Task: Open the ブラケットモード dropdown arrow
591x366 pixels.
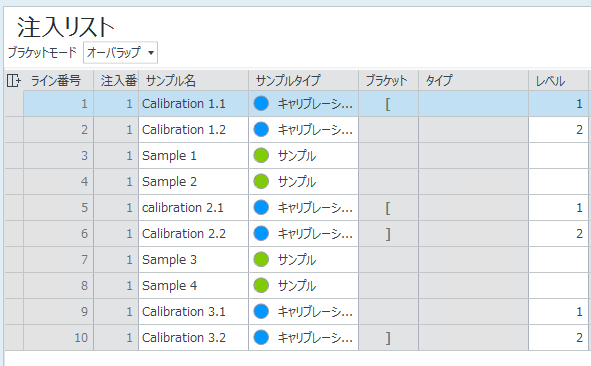Action: pyautogui.click(x=151, y=53)
